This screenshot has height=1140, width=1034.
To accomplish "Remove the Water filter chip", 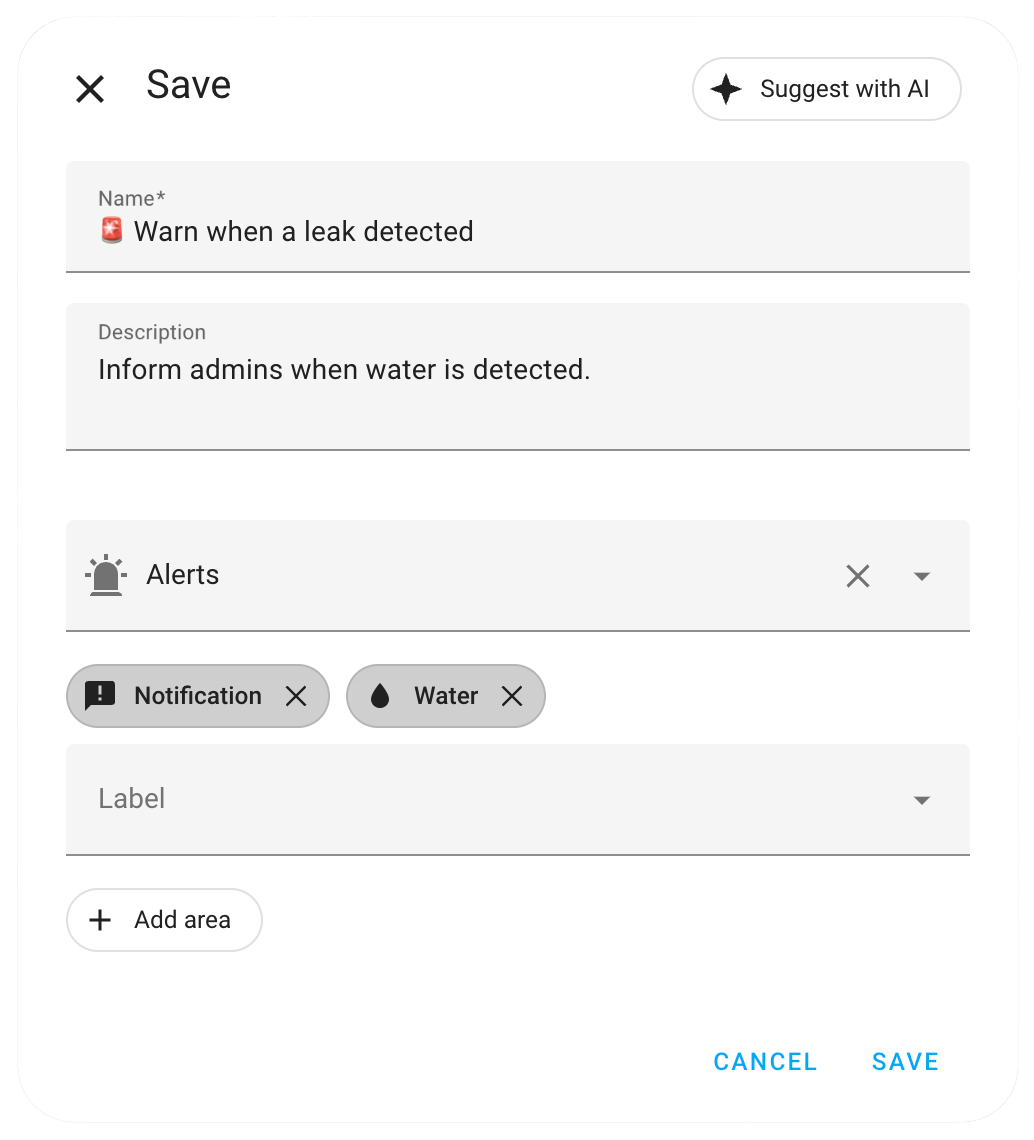I will click(x=512, y=695).
